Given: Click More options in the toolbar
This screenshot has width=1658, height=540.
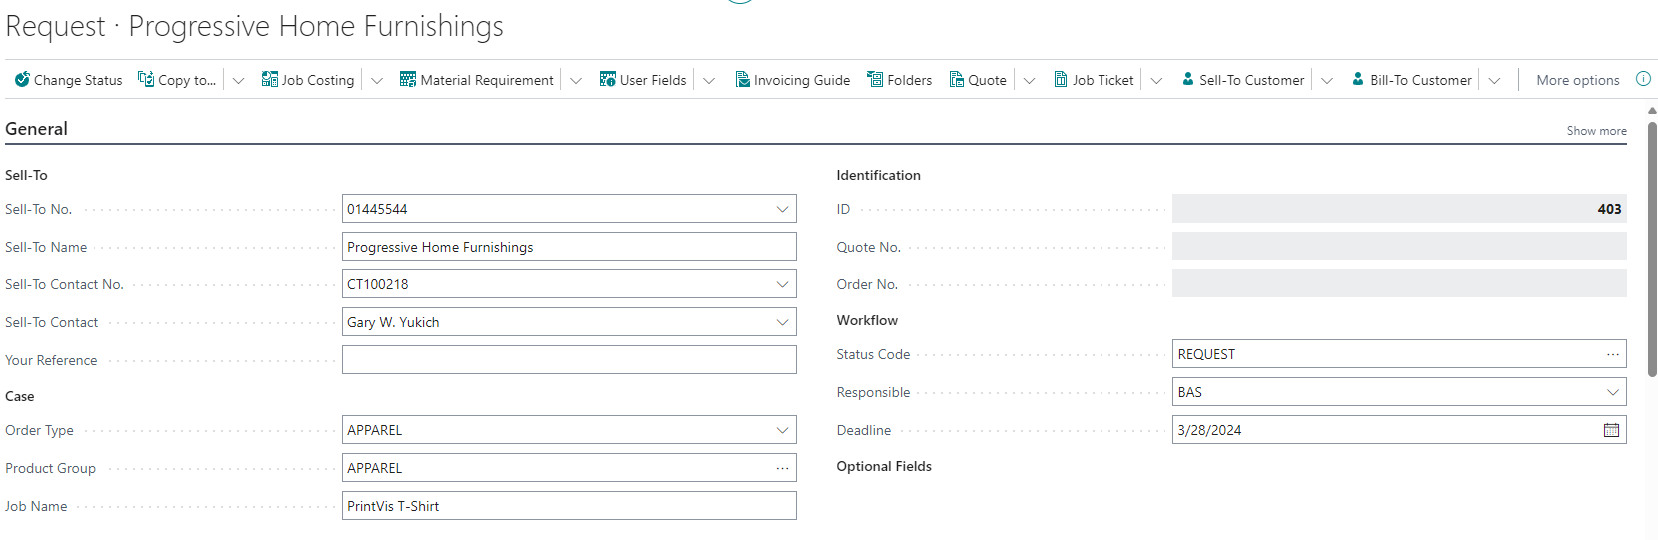Looking at the screenshot, I should (x=1577, y=80).
